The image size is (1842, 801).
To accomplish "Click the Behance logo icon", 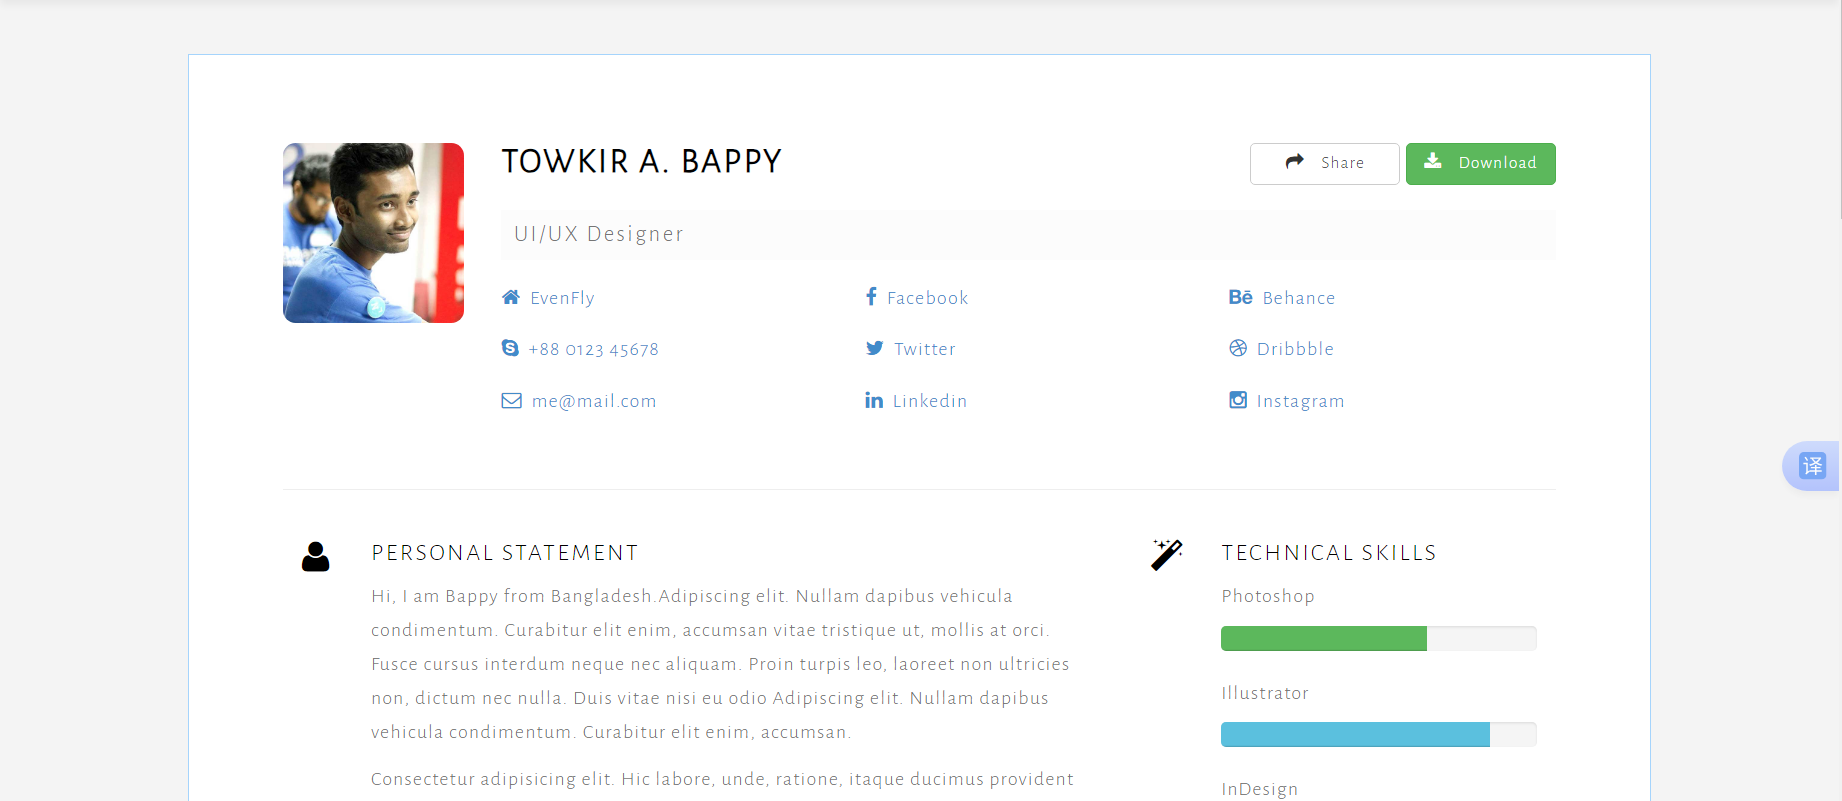I will (1240, 297).
